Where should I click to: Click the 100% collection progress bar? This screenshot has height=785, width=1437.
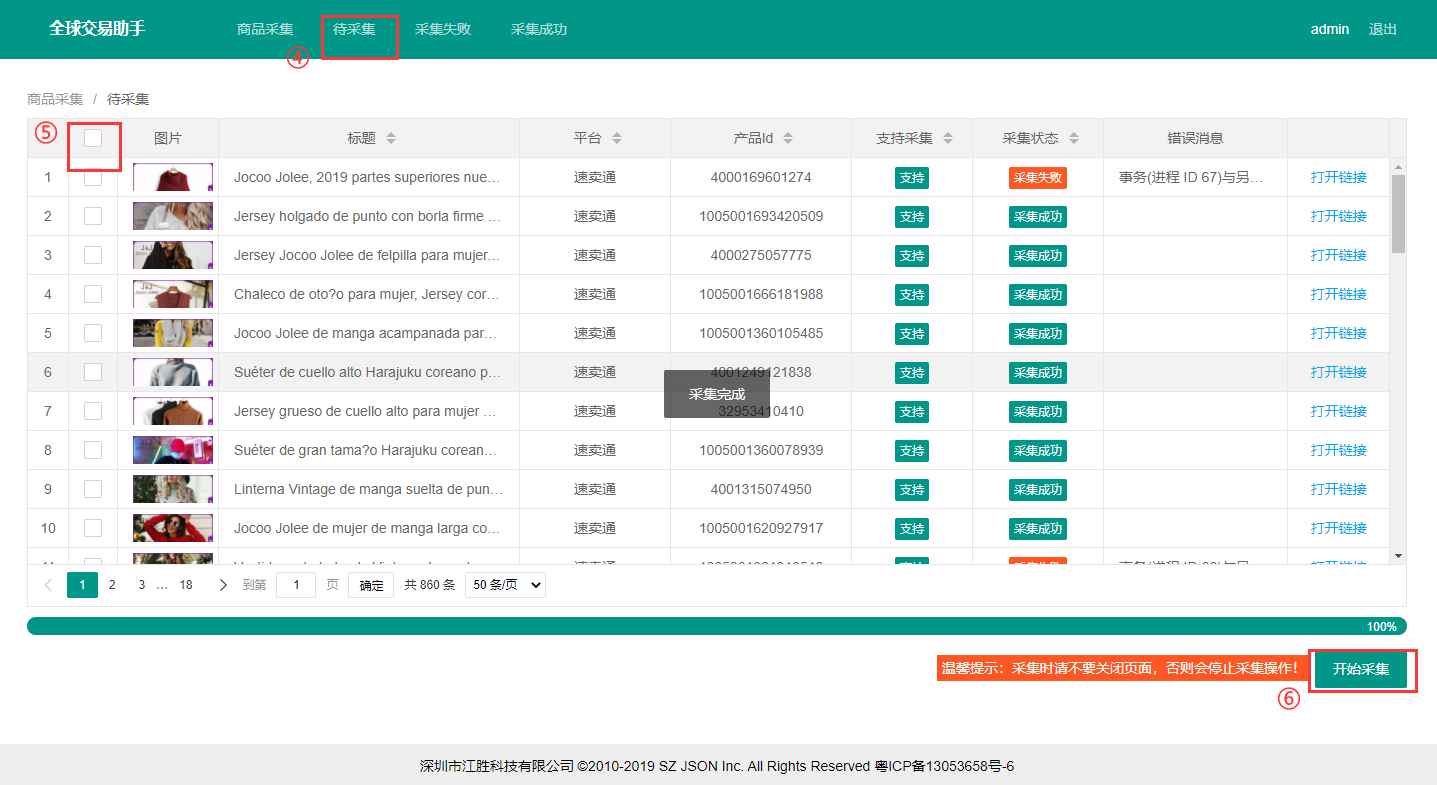pos(717,626)
